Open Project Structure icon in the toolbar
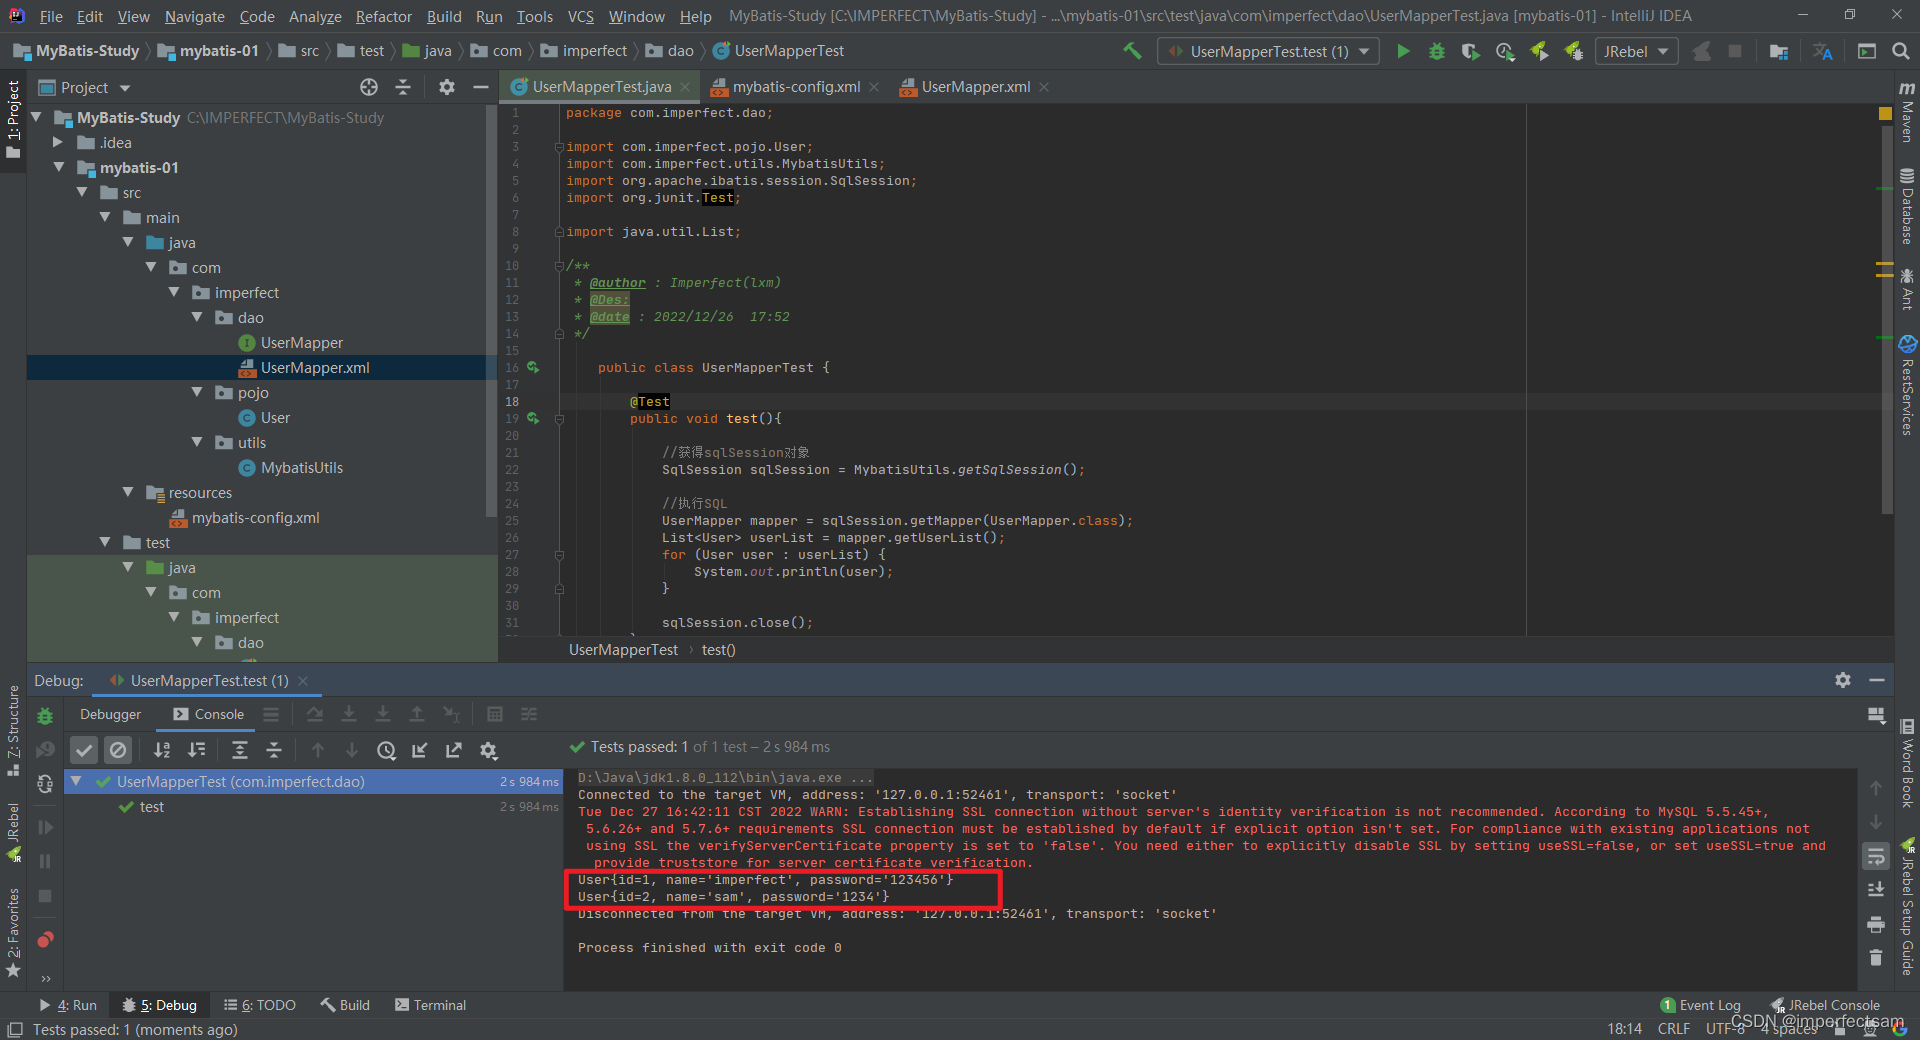Viewport: 1920px width, 1040px height. pos(1778,51)
